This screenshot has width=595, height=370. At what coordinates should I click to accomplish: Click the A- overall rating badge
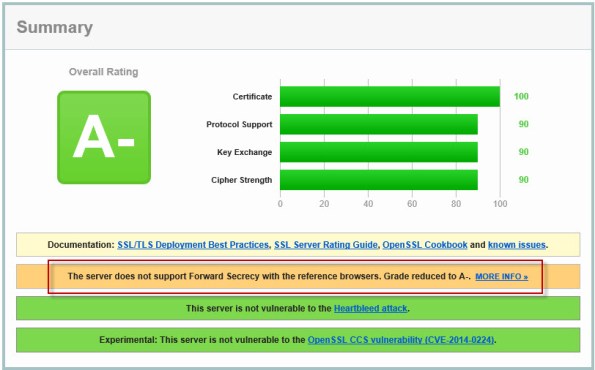104,137
